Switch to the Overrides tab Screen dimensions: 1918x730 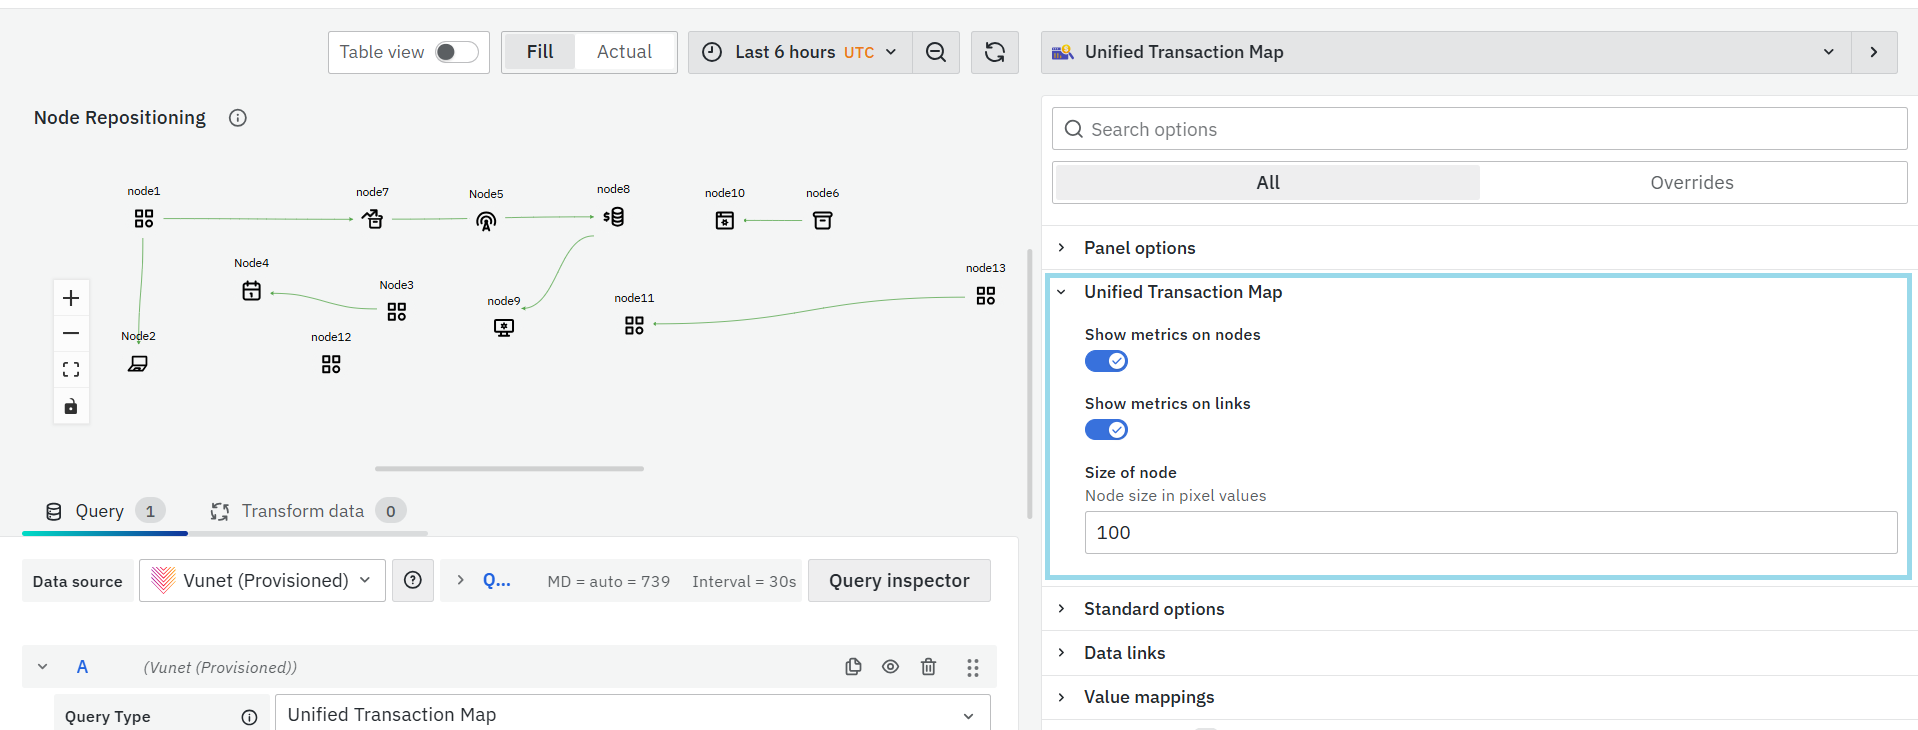coord(1692,183)
